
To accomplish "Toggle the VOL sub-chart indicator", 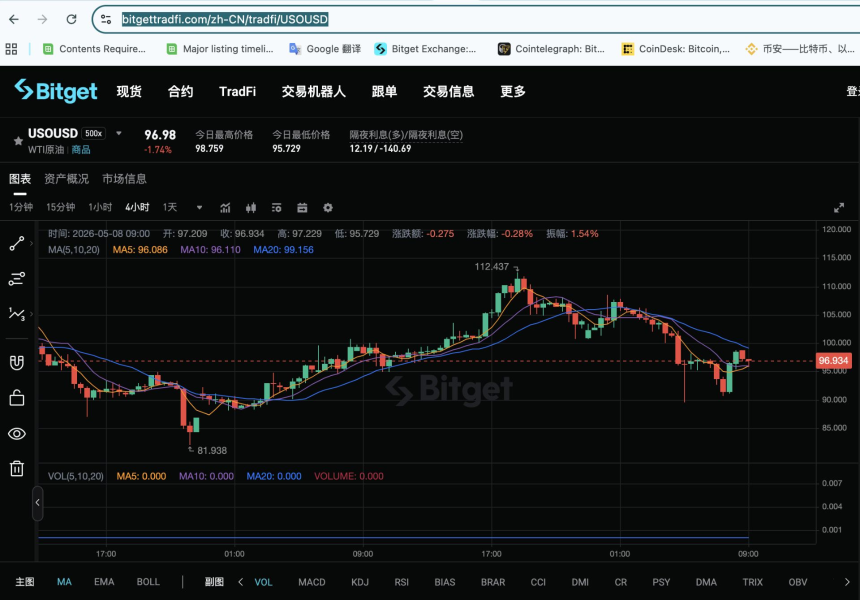I will (263, 582).
